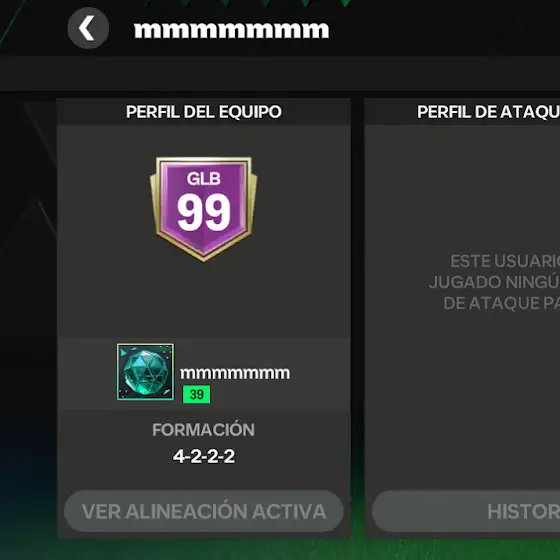The image size is (560, 560).
Task: Tap the mmmmmmmm page title
Action: [x=231, y=30]
